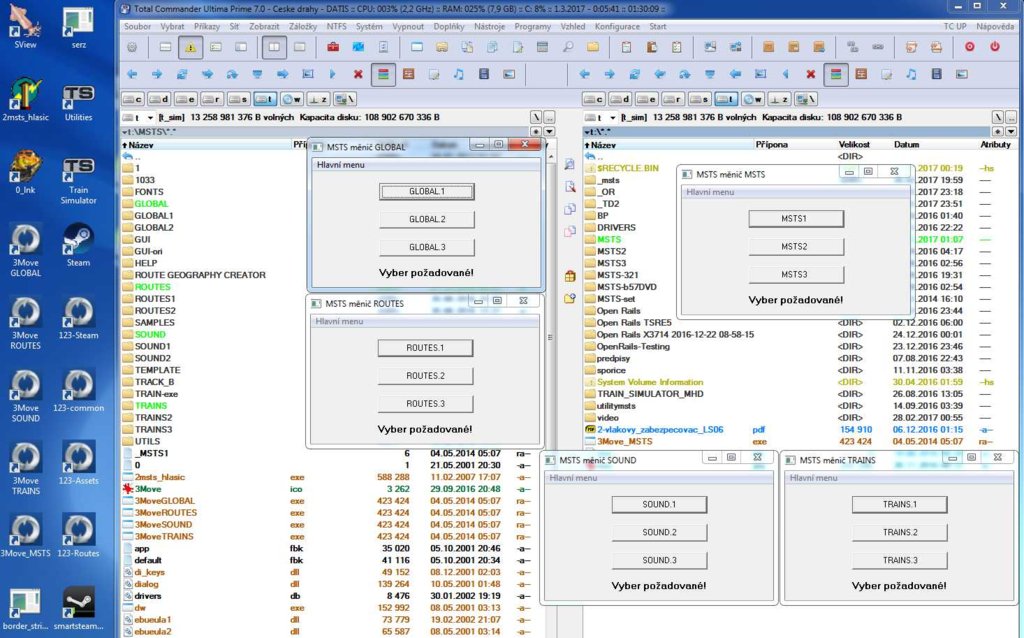Expand left panel directory history arrow
Screen dimensions: 1024x638
(548, 131)
